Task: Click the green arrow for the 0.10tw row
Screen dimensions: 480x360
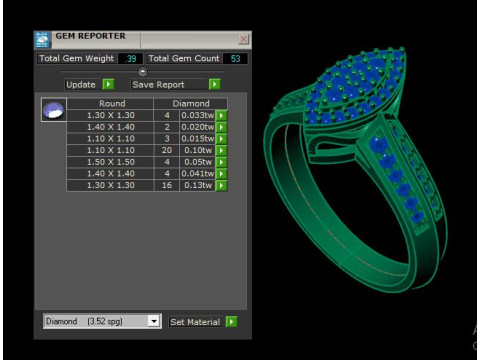Action: click(221, 150)
